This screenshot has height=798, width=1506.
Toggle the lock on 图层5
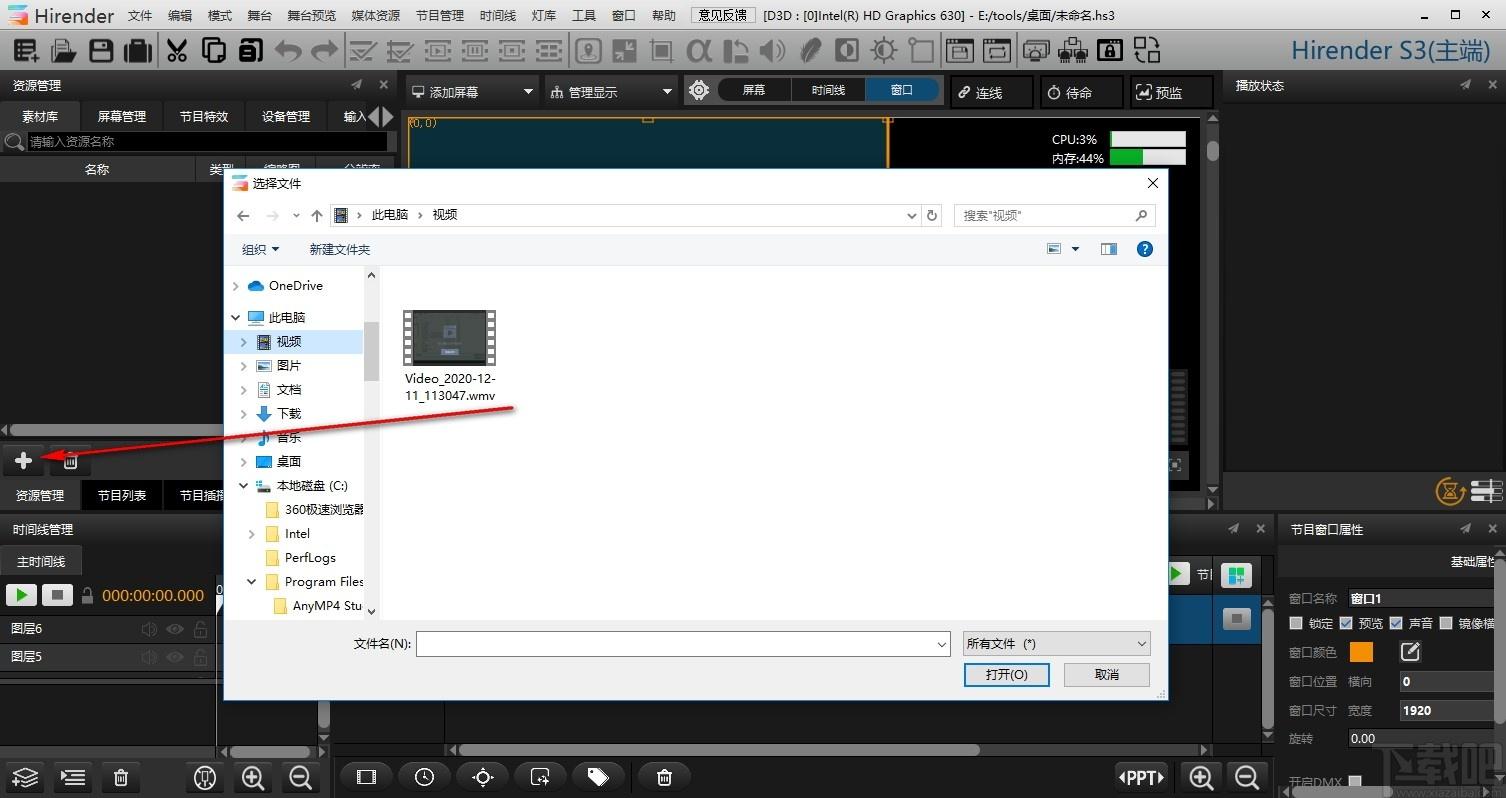point(201,657)
